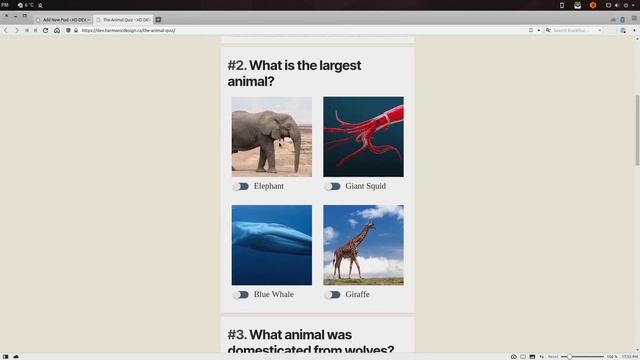Open the volume control in system tray
Screen dimensions: 640x360
(617, 5)
